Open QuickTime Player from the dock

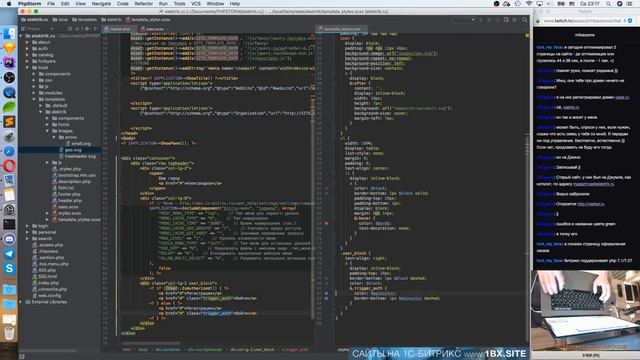[9, 92]
